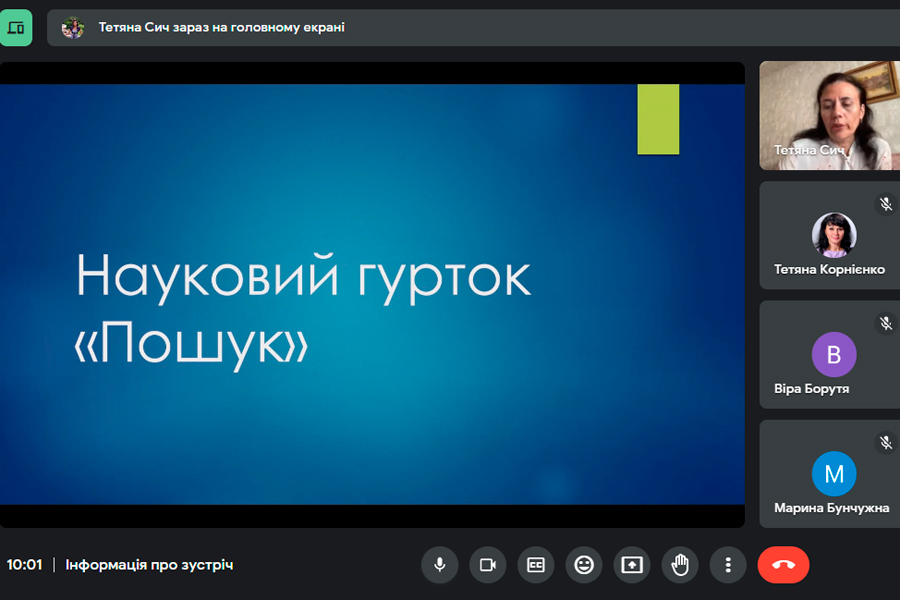Click Віра Борутя purple avatar
Image resolution: width=900 pixels, height=600 pixels.
click(834, 354)
